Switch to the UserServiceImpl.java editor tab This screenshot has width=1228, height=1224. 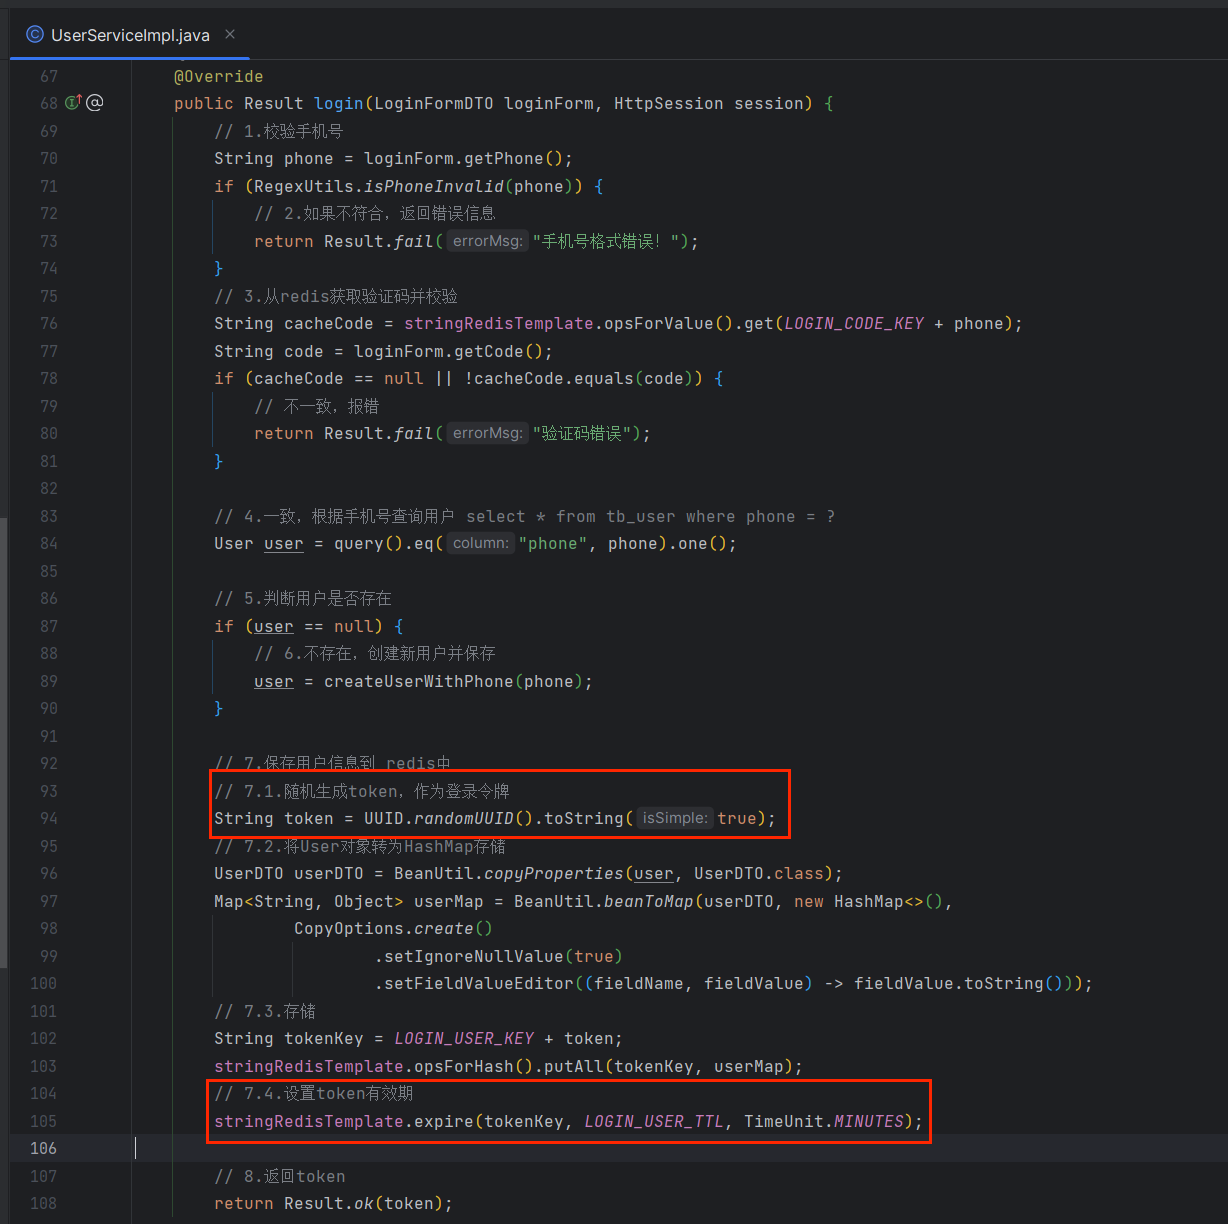click(130, 35)
